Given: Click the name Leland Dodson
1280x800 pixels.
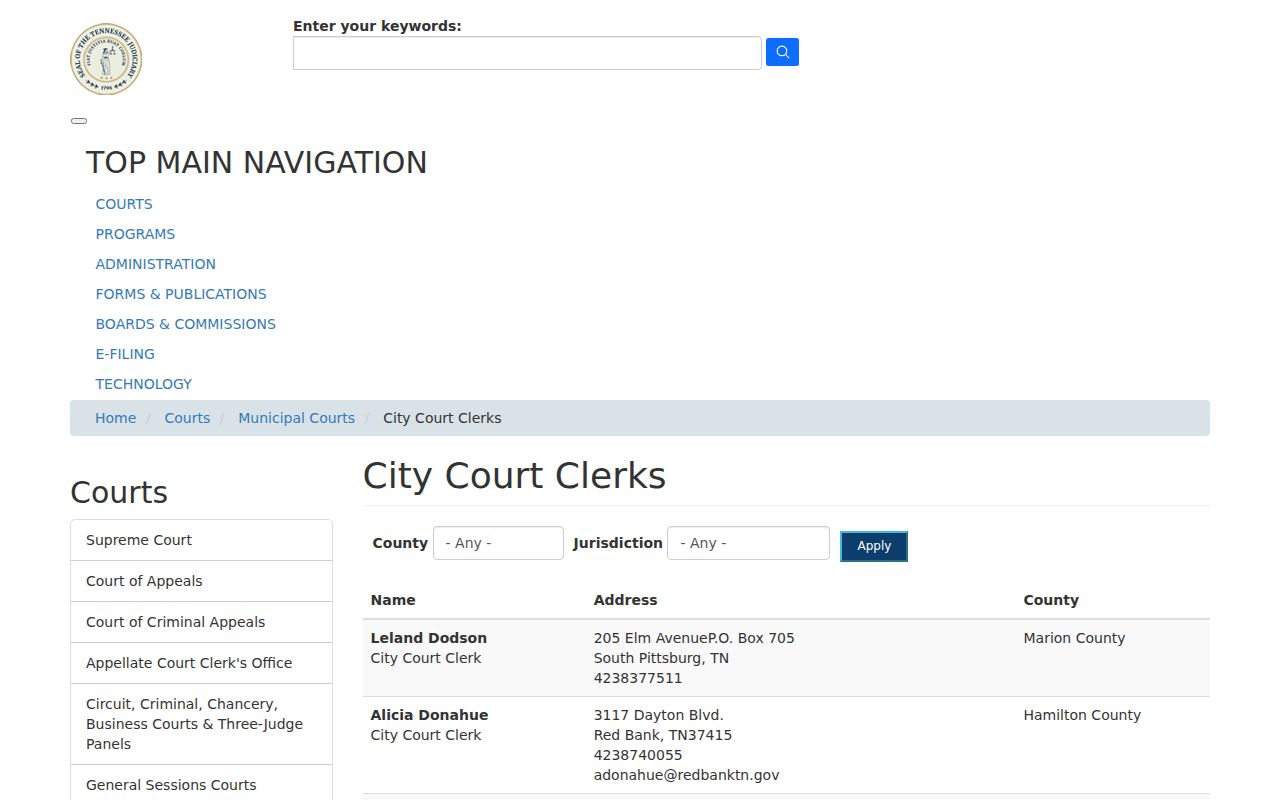Looking at the screenshot, I should click(x=429, y=638).
